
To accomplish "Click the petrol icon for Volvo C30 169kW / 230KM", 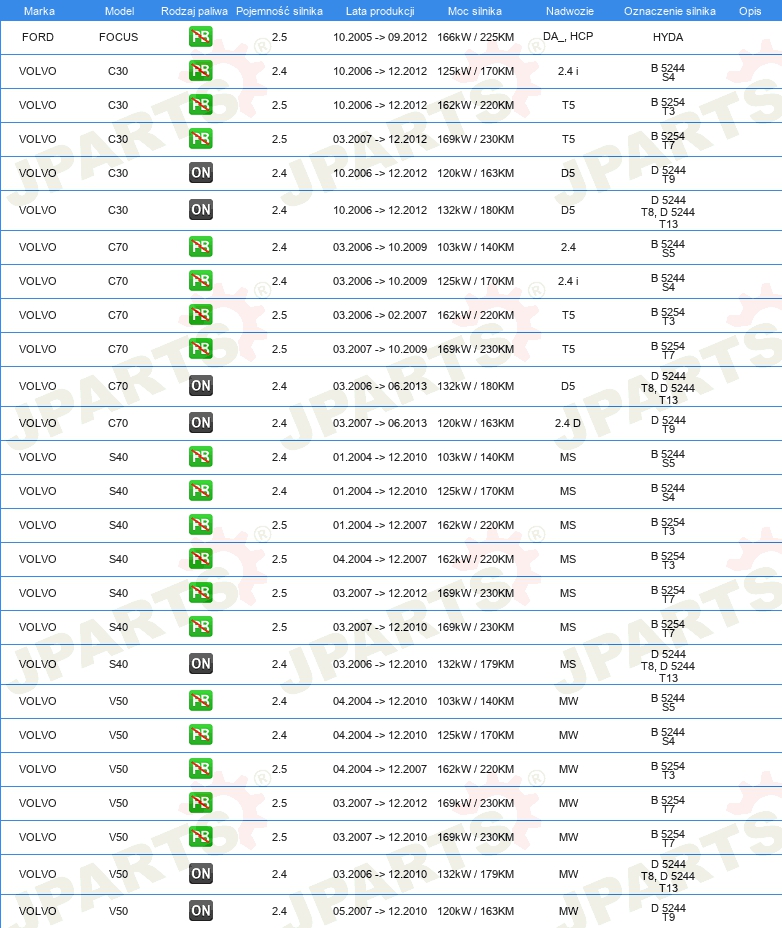I will 201,139.
